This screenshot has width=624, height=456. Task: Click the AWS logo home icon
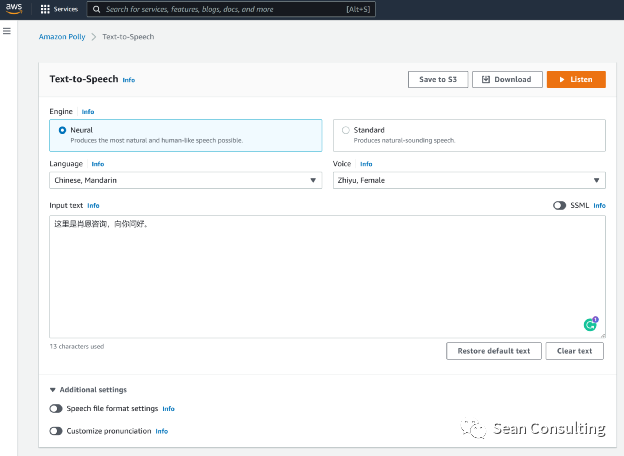(14, 9)
